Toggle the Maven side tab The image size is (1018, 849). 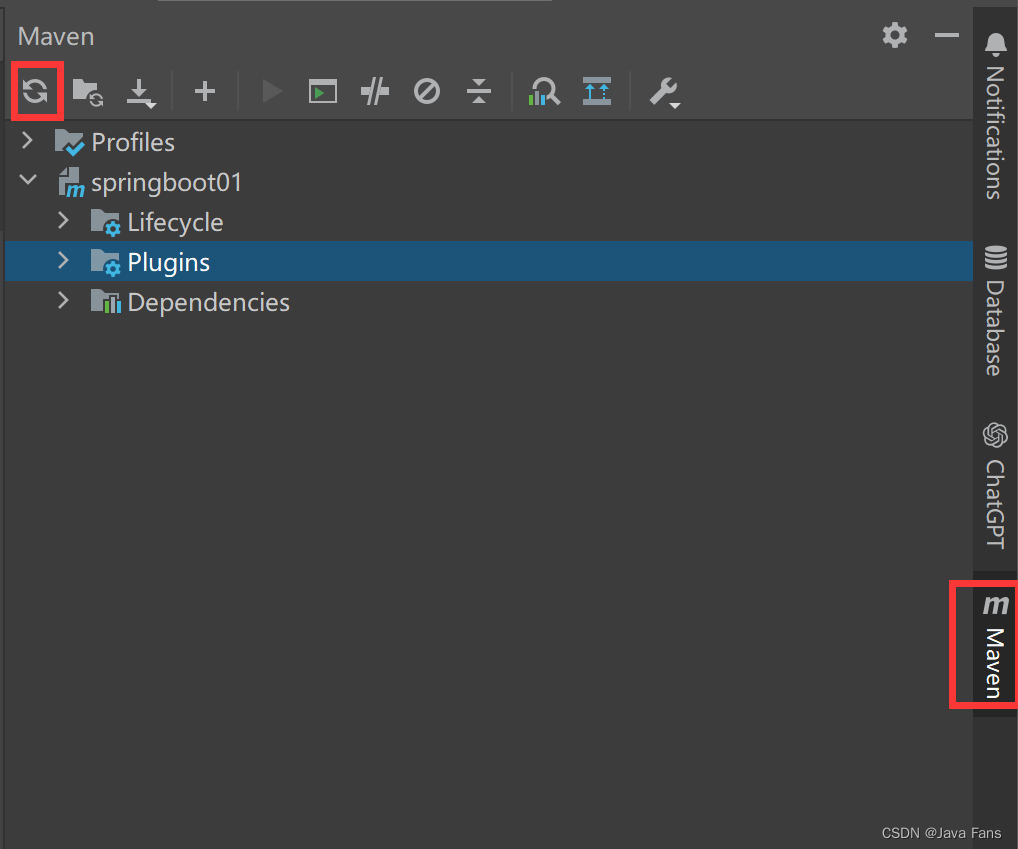click(995, 645)
